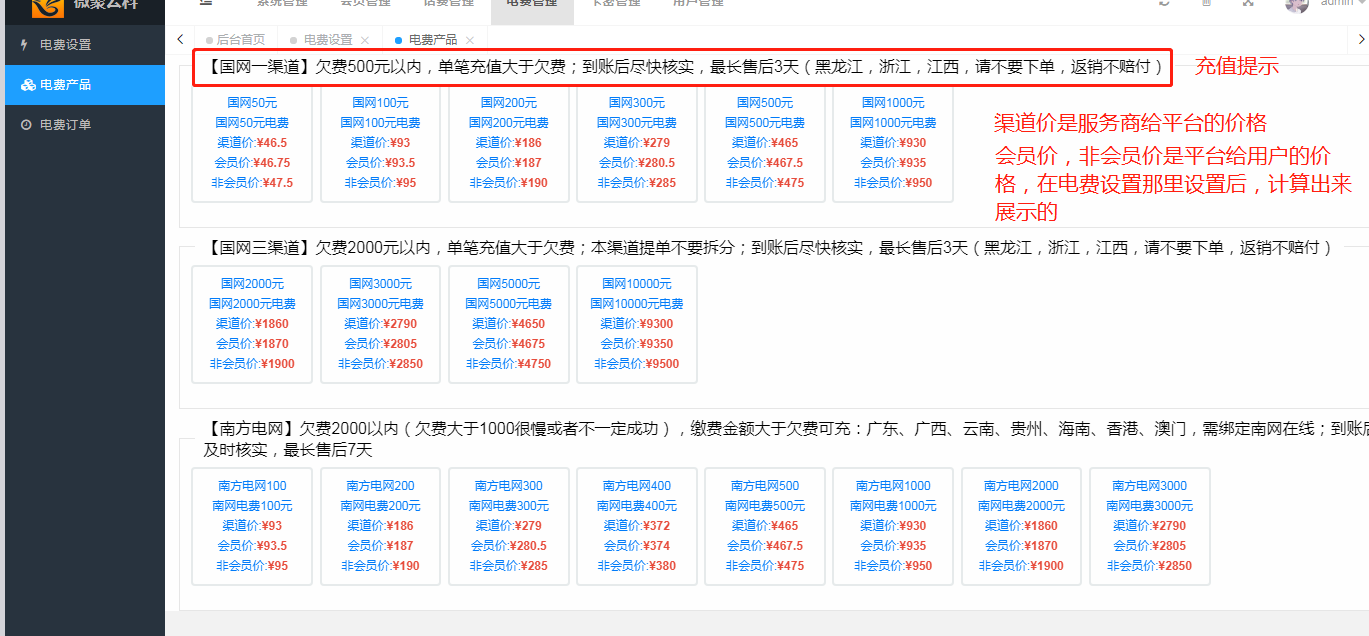Switch to the 后台首页 tab
The height and width of the screenshot is (636, 1369).
pos(235,40)
